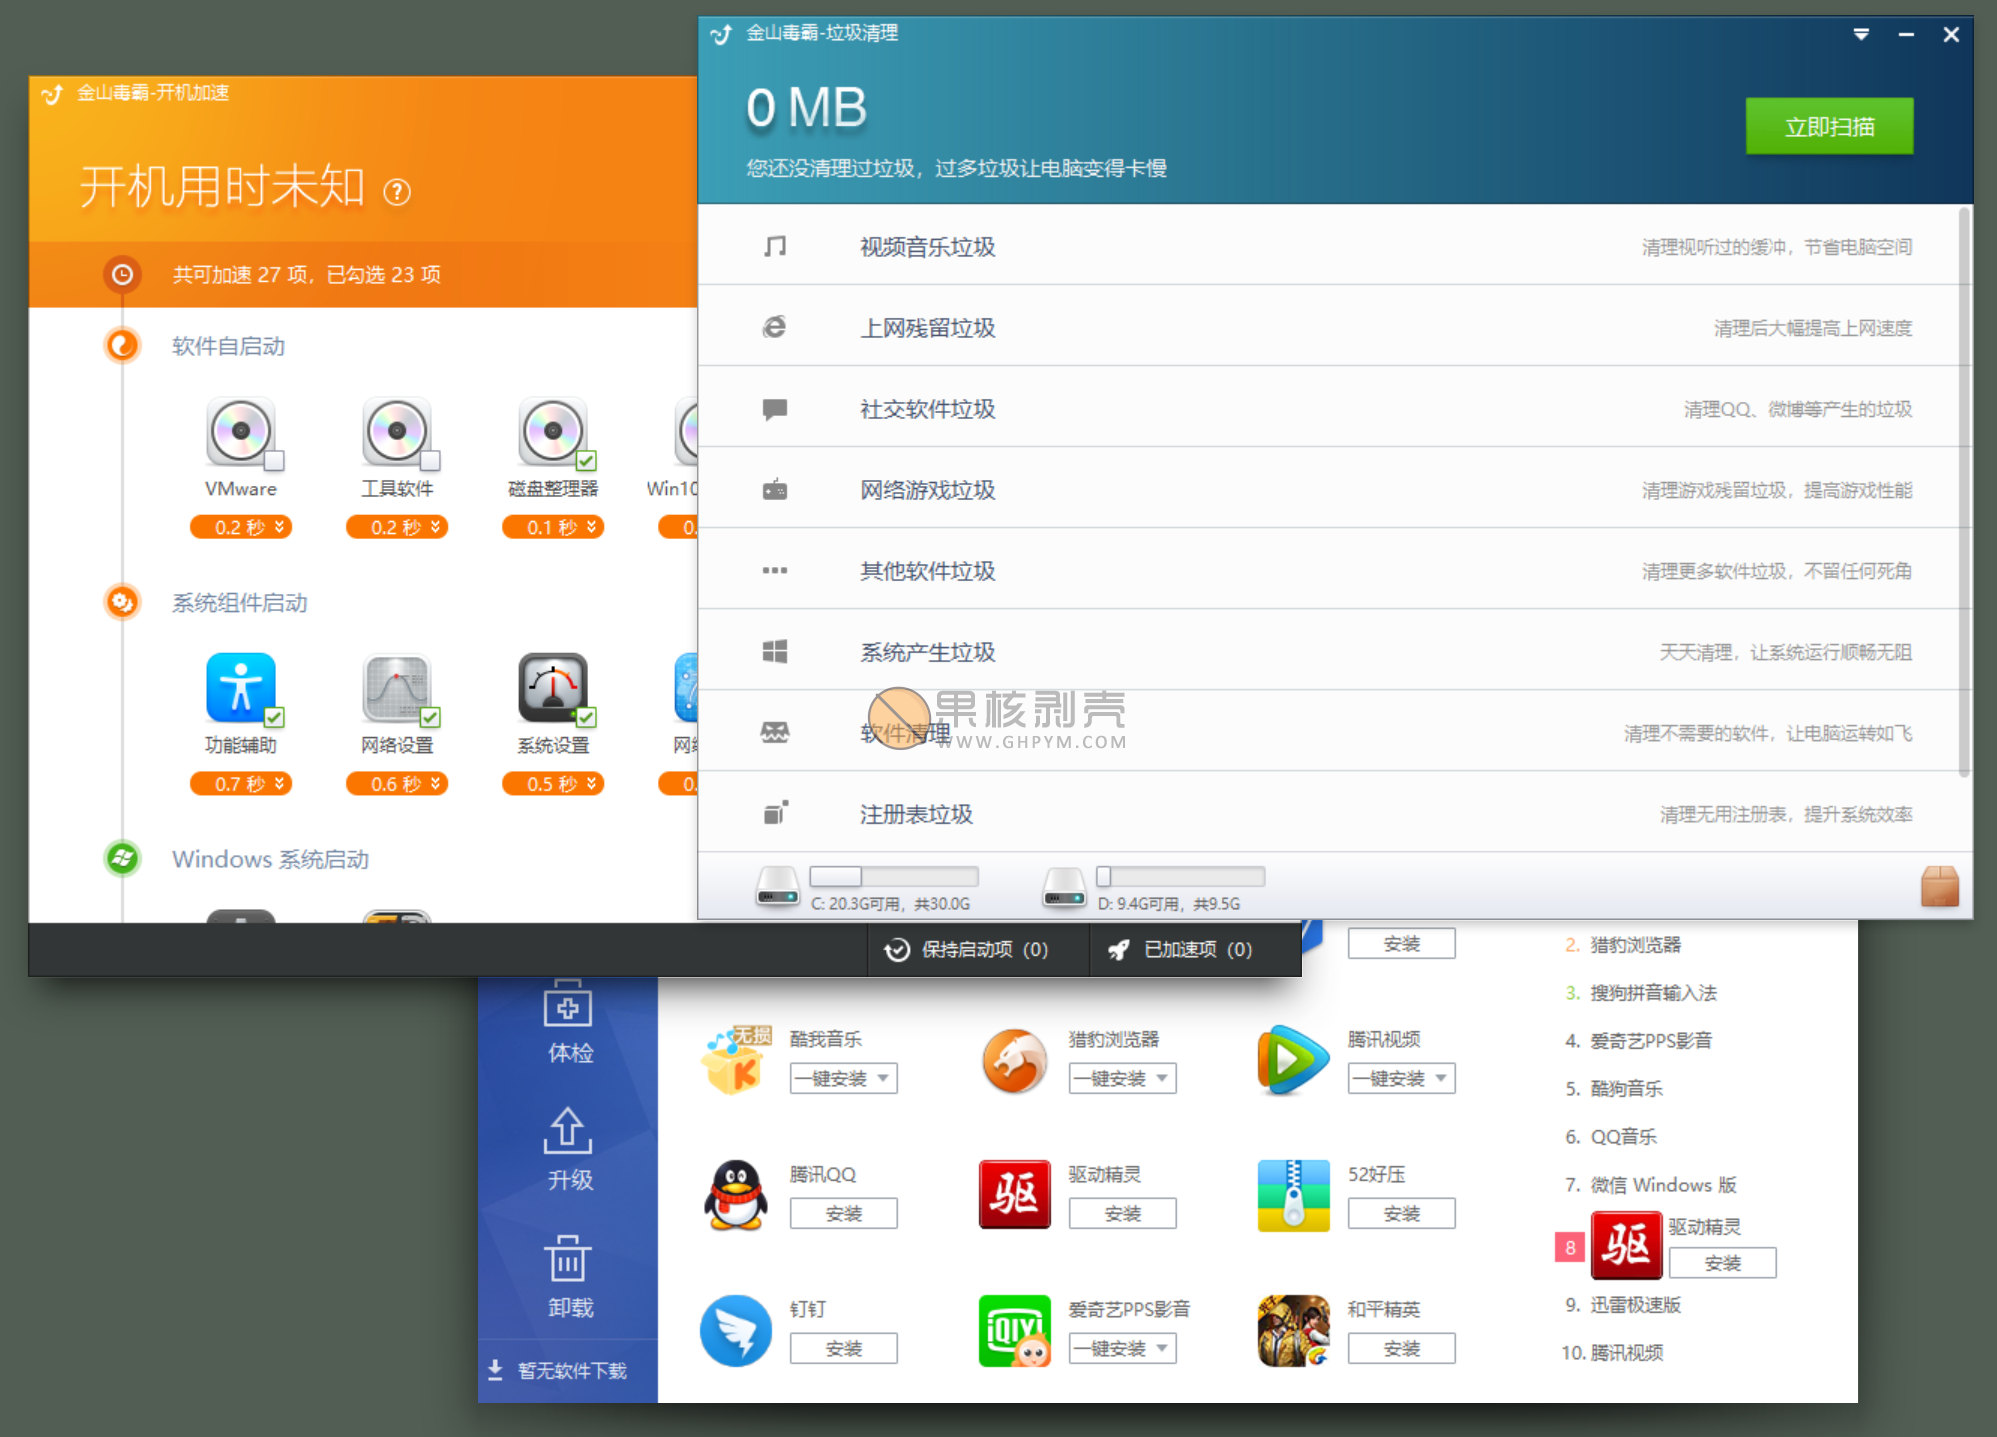Screen dimensions: 1997x1437
Task: Untick the 功能辅助 checkbox
Action: point(274,717)
